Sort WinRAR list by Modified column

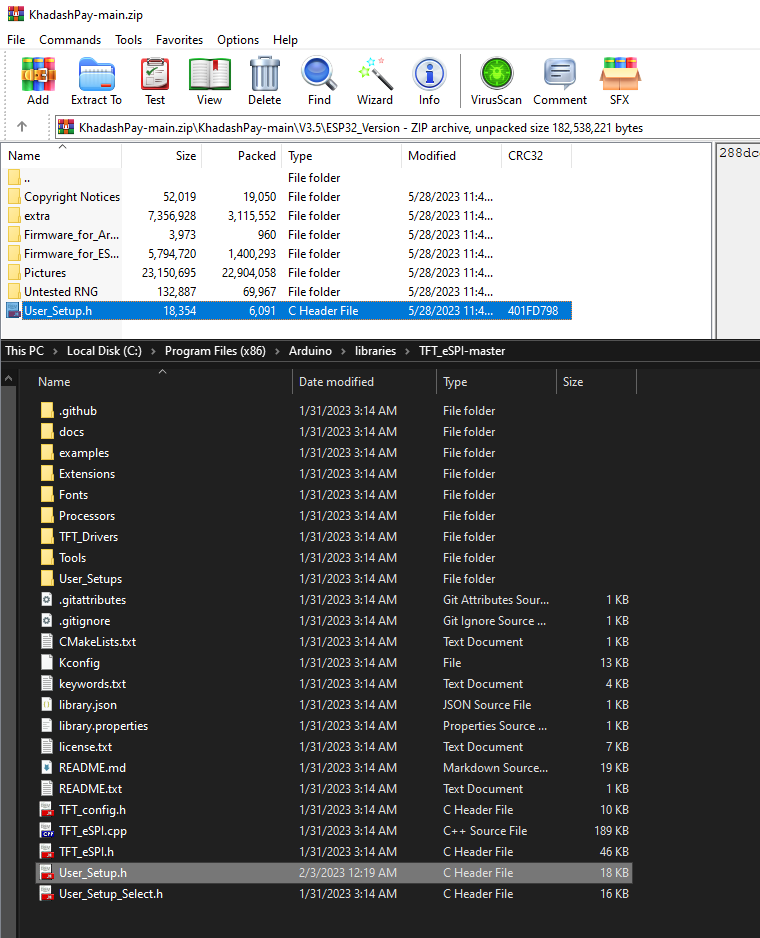click(x=451, y=156)
